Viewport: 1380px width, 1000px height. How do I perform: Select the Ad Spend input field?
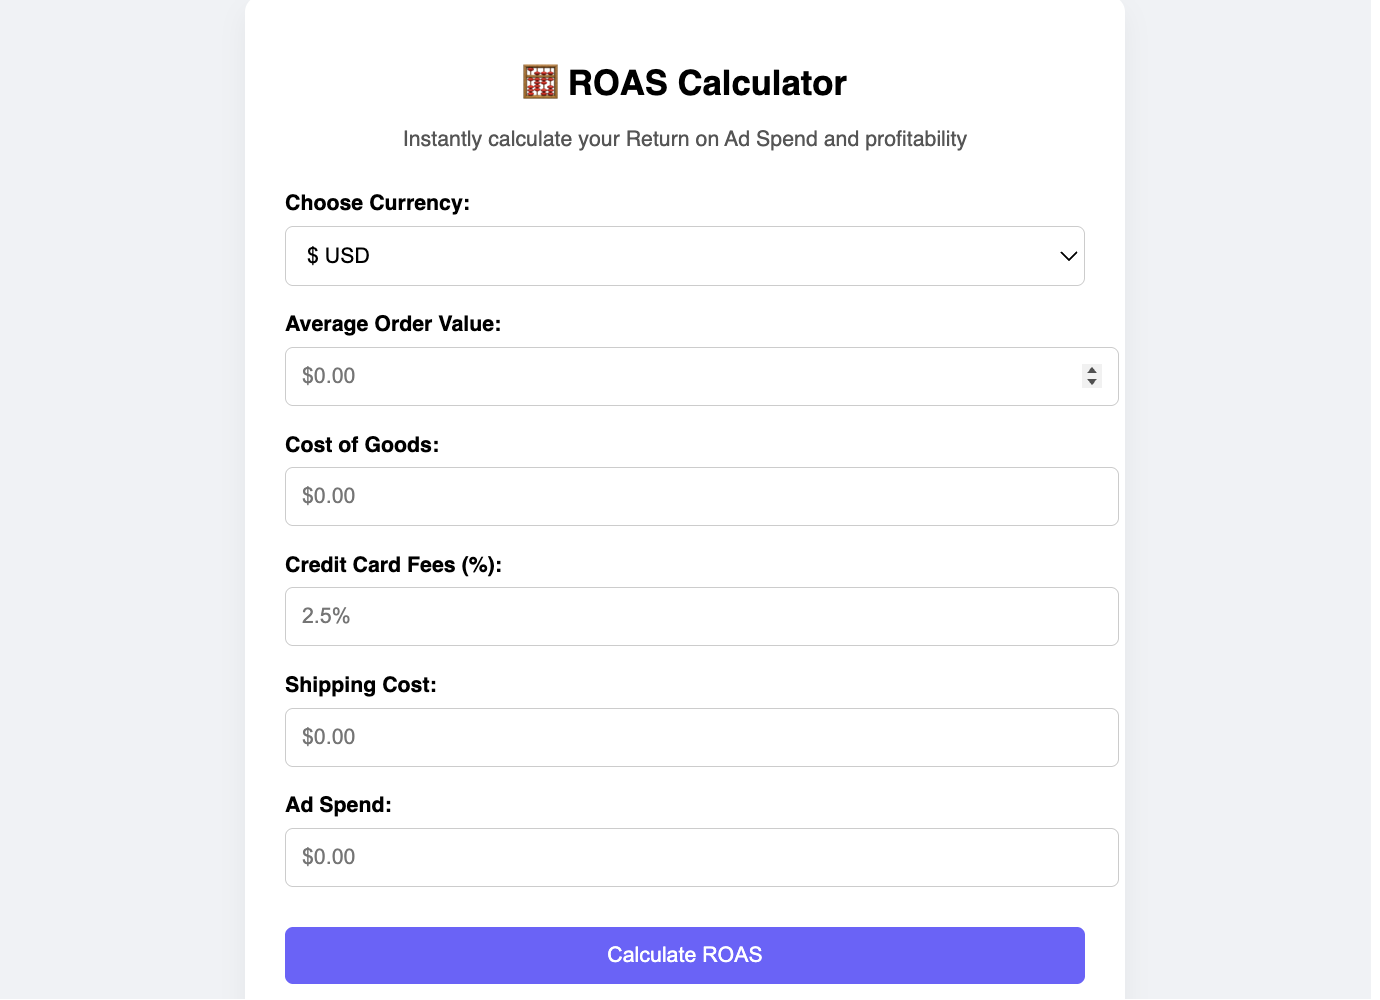coord(701,857)
